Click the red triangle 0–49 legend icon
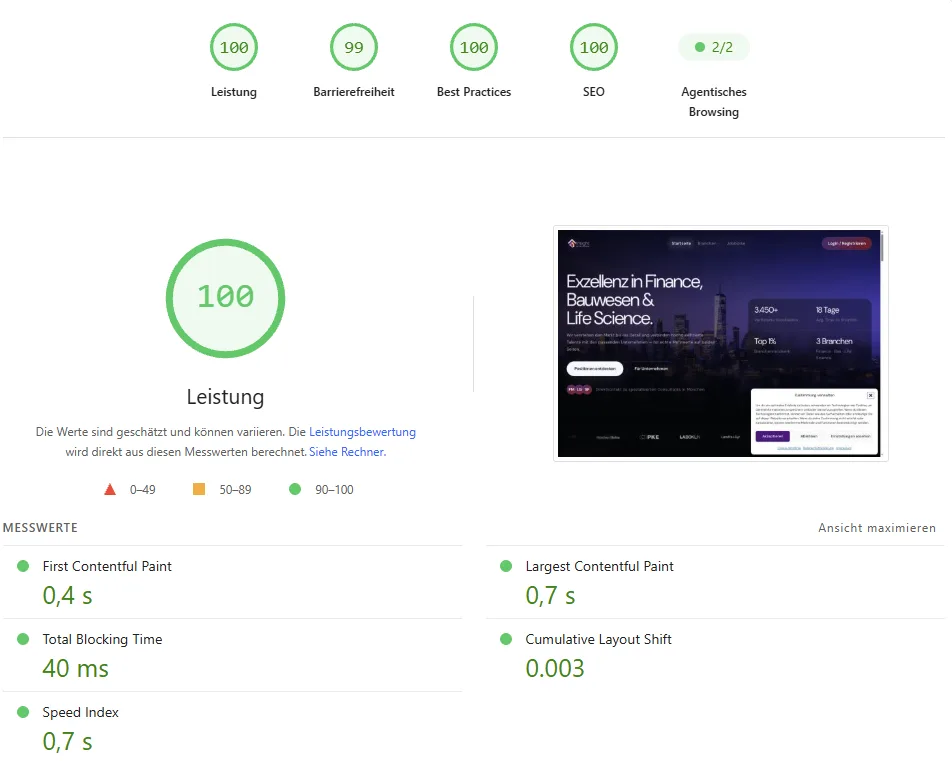952x761 pixels. point(110,490)
